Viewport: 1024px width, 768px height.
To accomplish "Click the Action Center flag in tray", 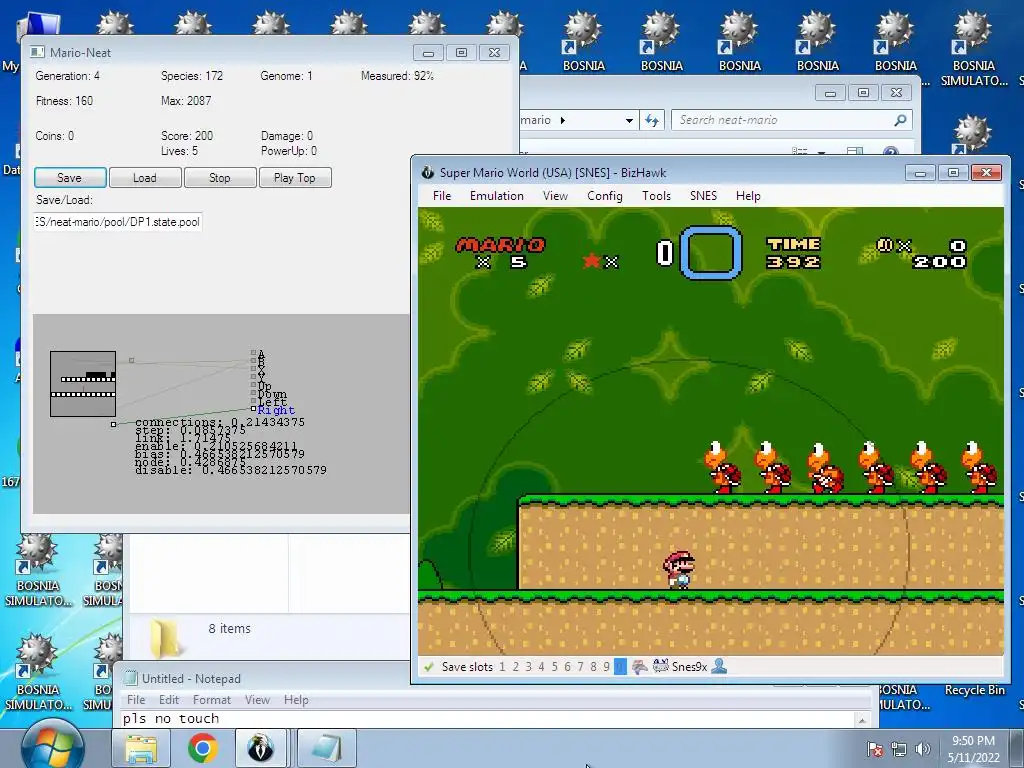I will pyautogui.click(x=875, y=749).
